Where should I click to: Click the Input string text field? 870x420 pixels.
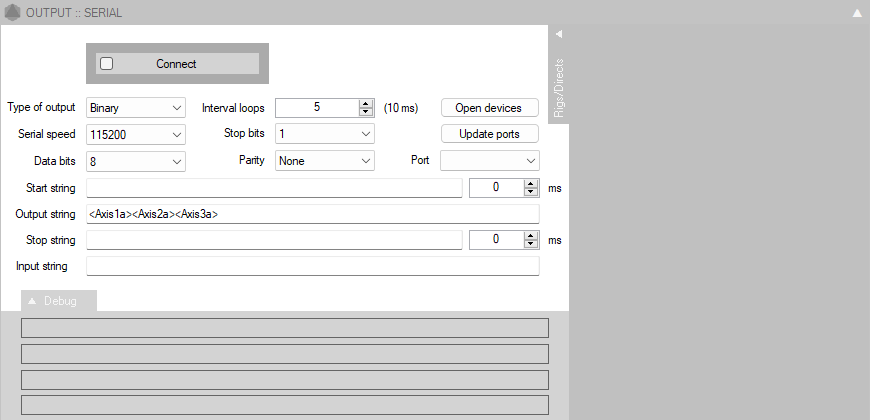pos(313,266)
